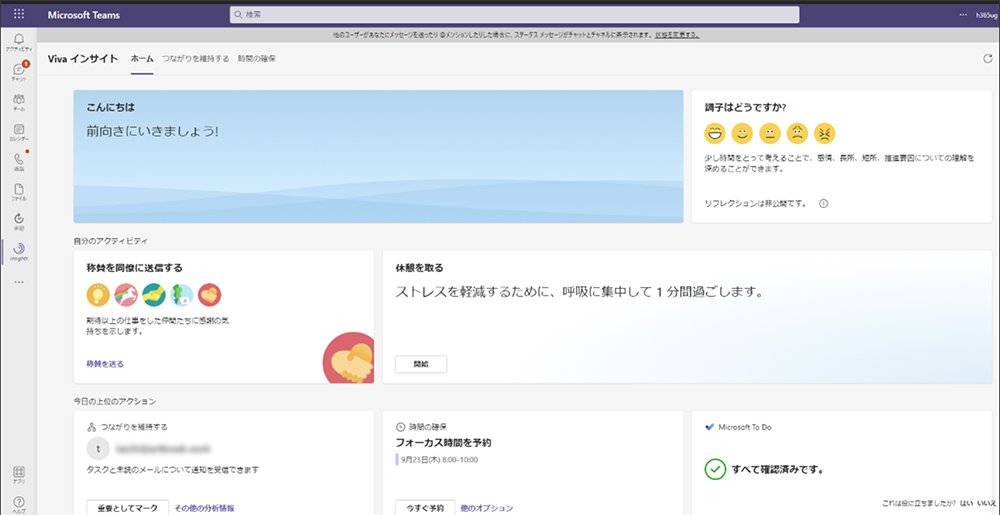
Task: Click the Viva インサイト title
Action: pyautogui.click(x=83, y=59)
